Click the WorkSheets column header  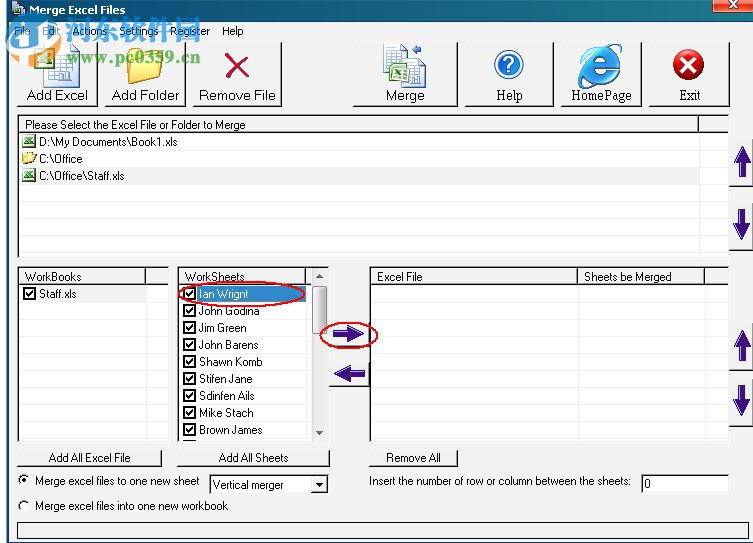[242, 277]
